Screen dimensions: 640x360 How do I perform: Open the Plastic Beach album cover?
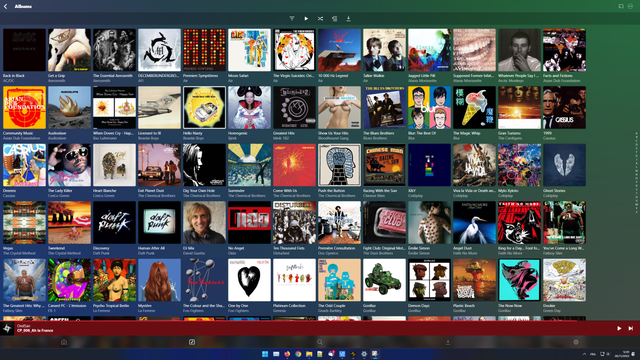474,280
